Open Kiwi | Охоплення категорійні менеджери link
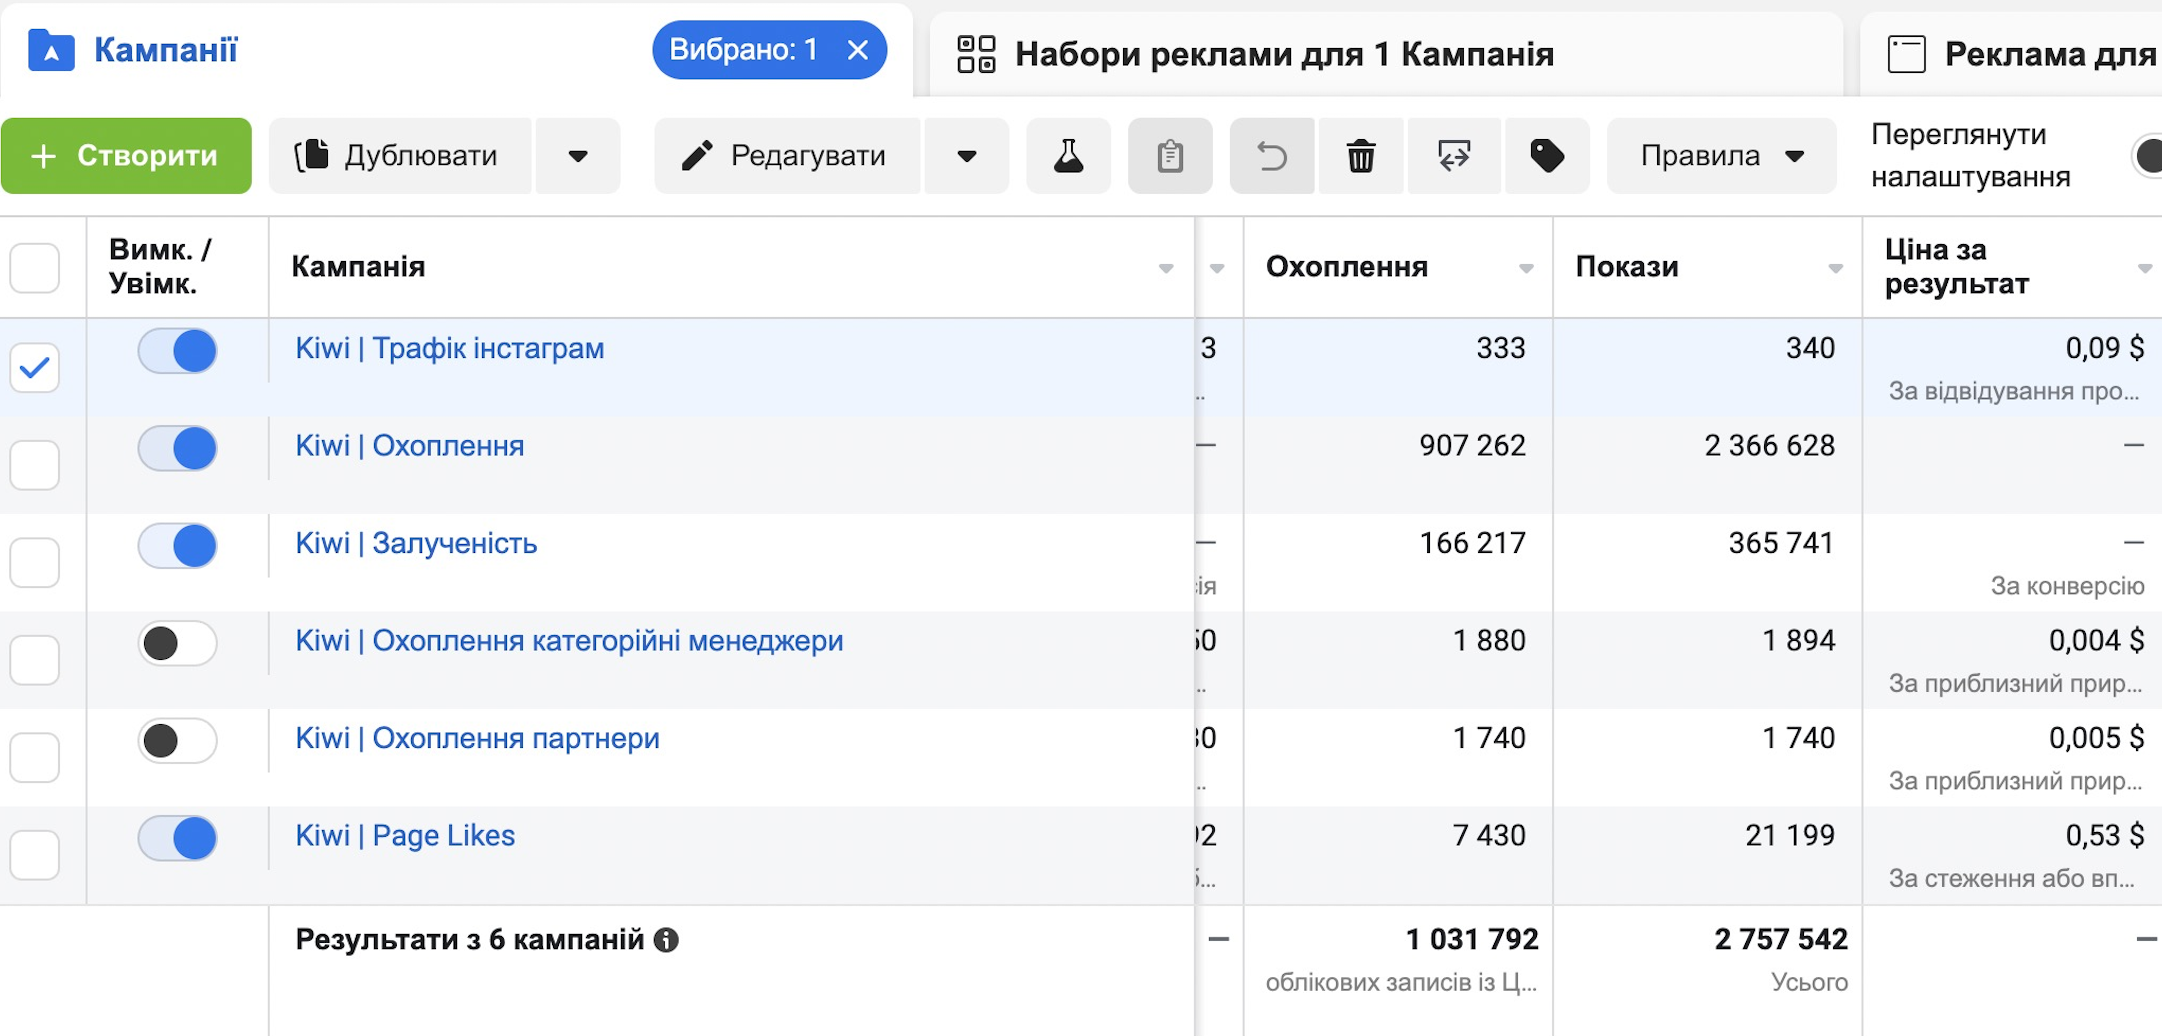The height and width of the screenshot is (1036, 2162). (x=569, y=640)
